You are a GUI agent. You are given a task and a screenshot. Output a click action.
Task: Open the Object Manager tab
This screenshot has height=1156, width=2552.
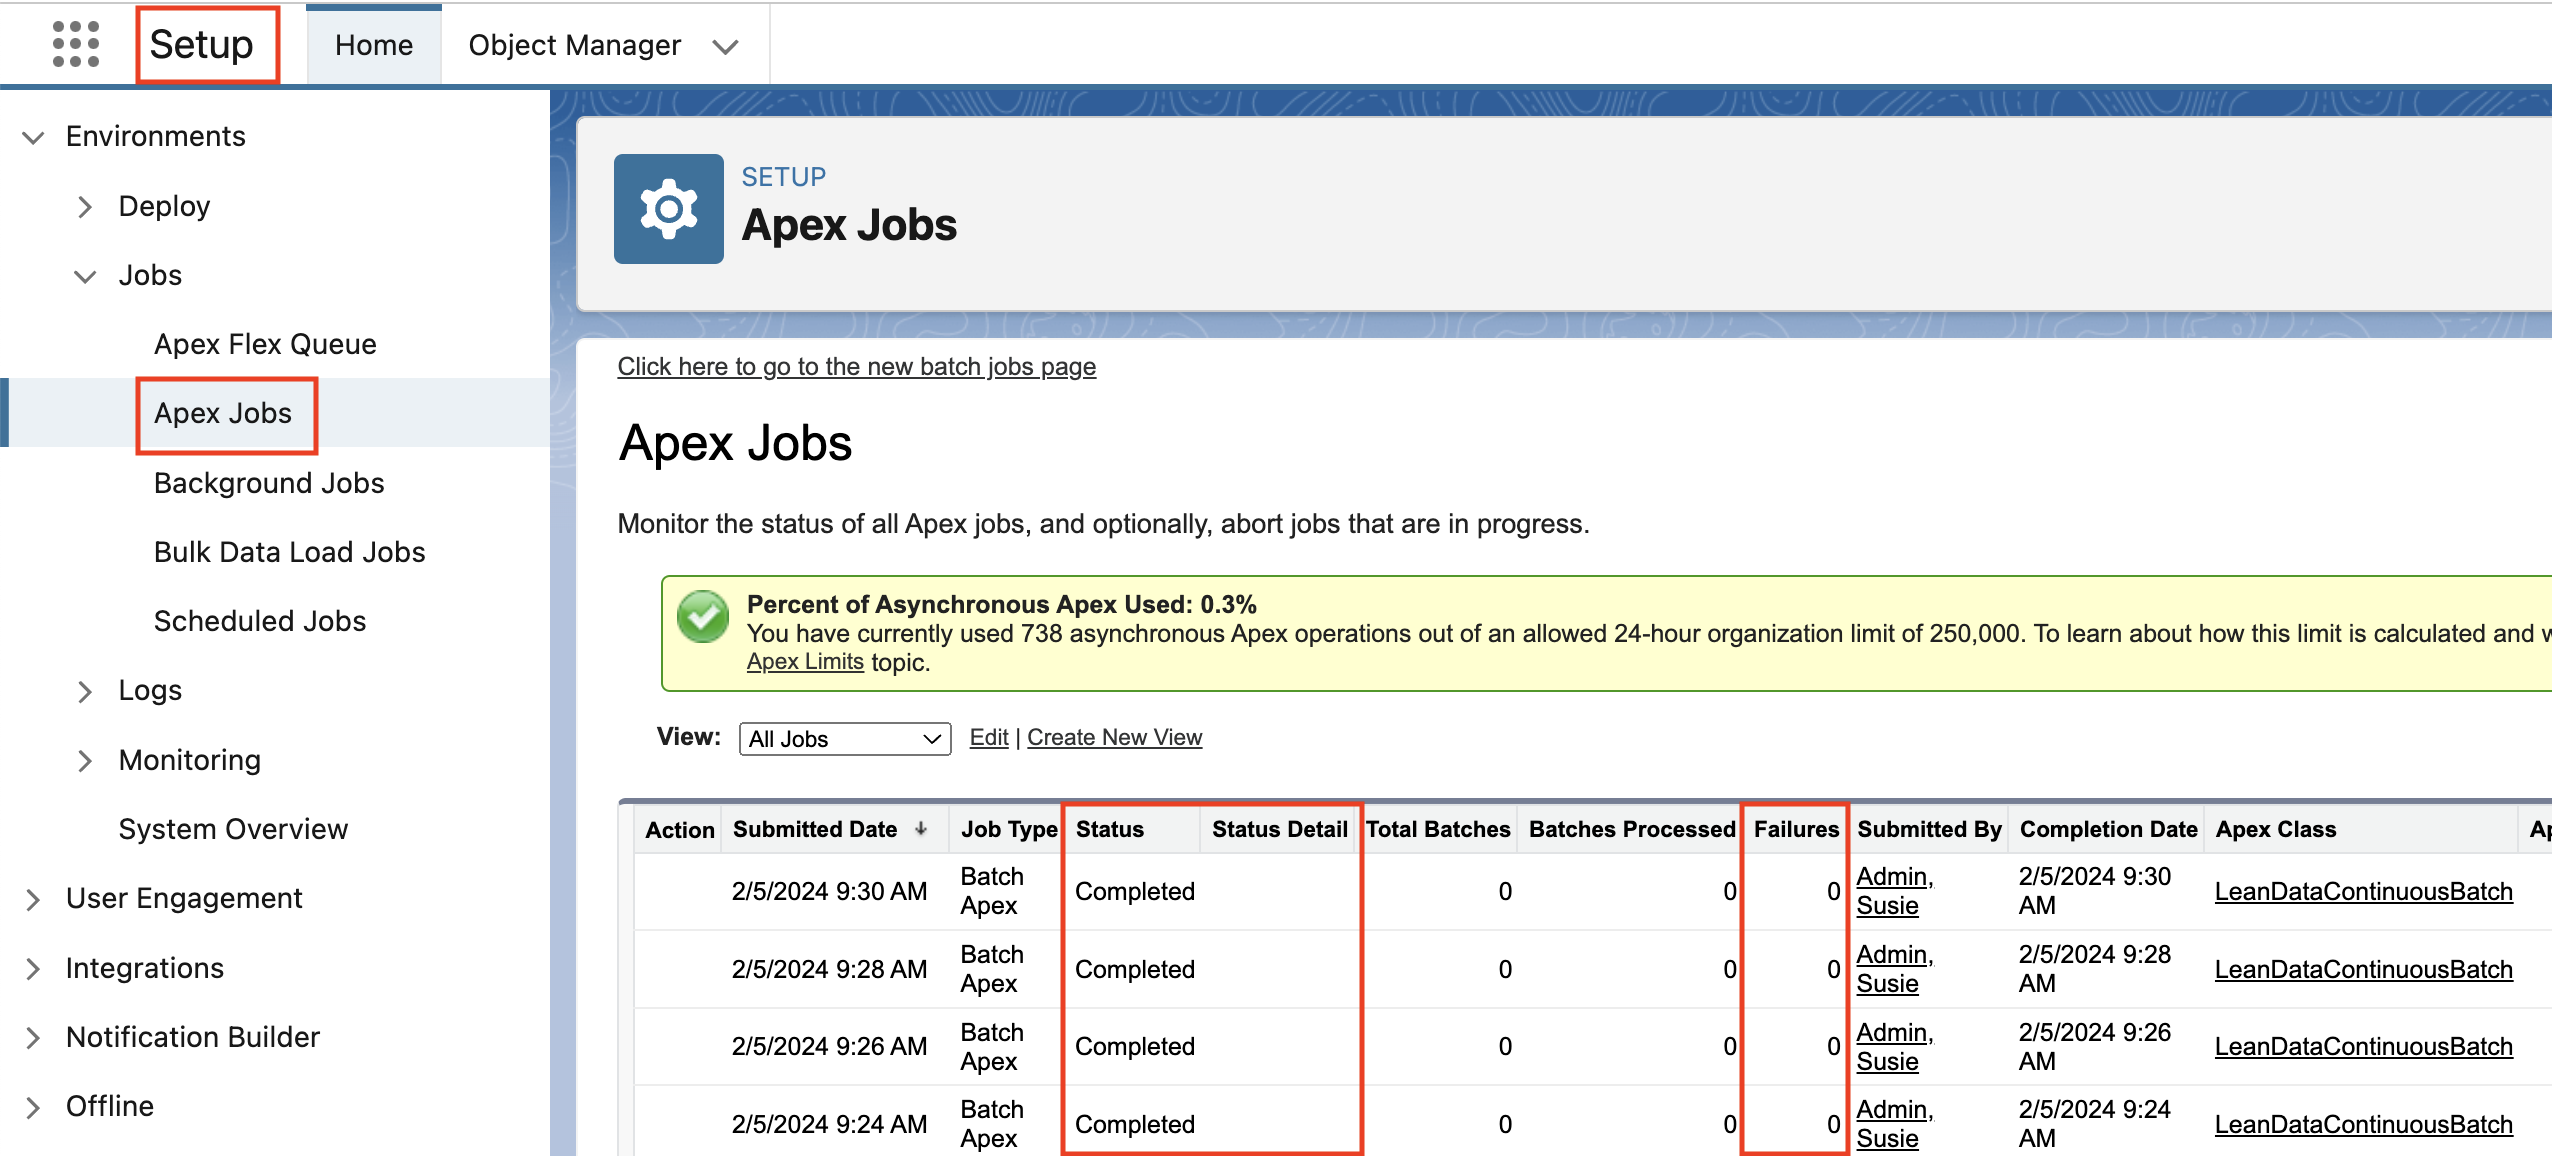point(574,45)
